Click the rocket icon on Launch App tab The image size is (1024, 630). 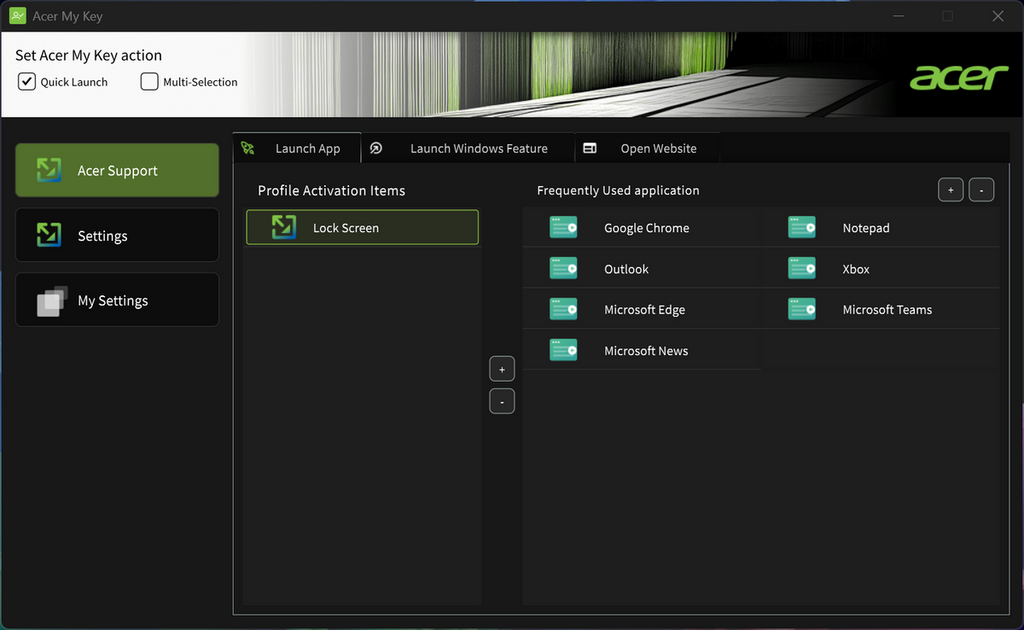[x=248, y=148]
